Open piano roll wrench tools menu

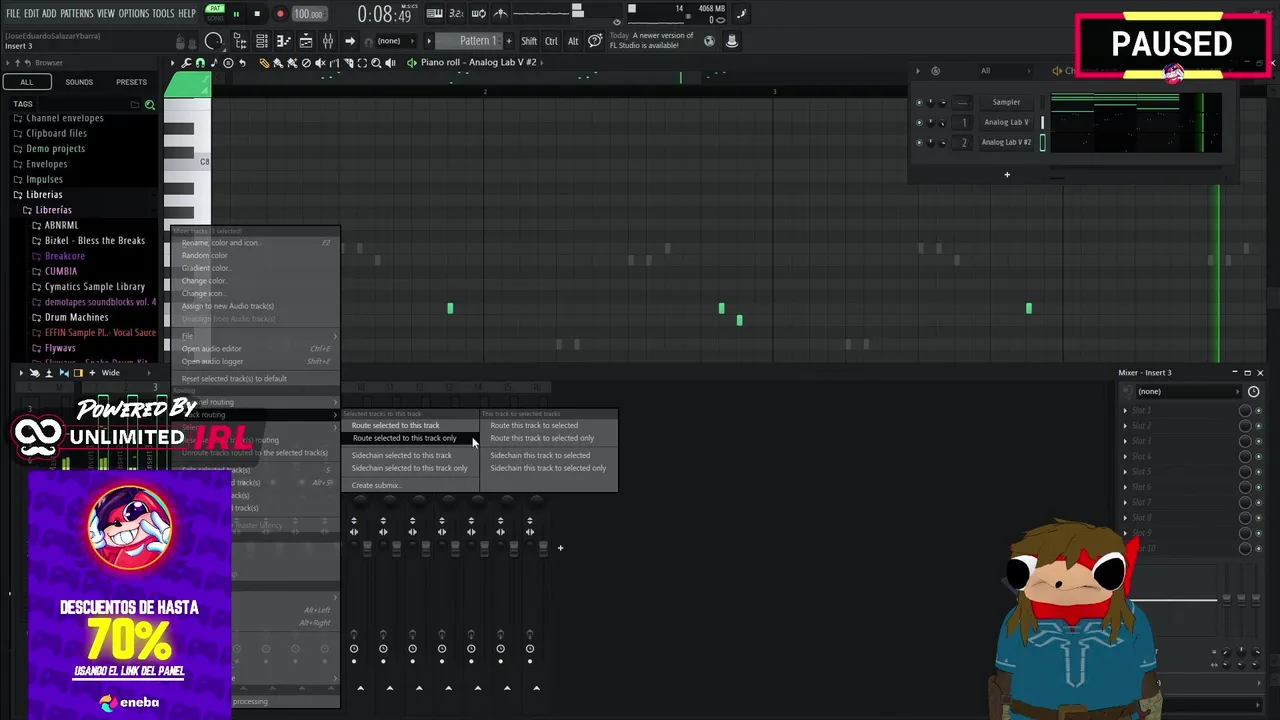(186, 63)
